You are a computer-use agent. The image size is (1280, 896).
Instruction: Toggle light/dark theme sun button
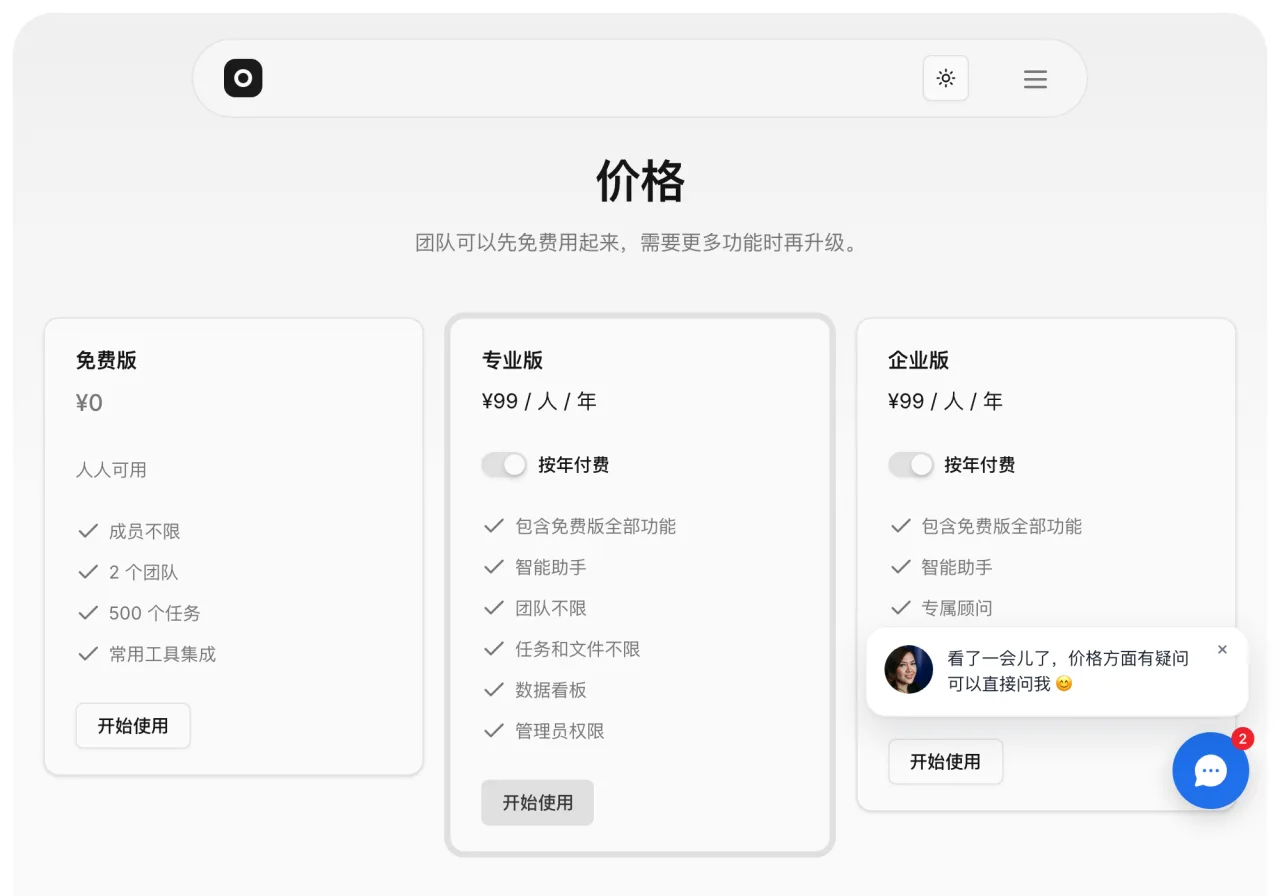click(x=946, y=78)
